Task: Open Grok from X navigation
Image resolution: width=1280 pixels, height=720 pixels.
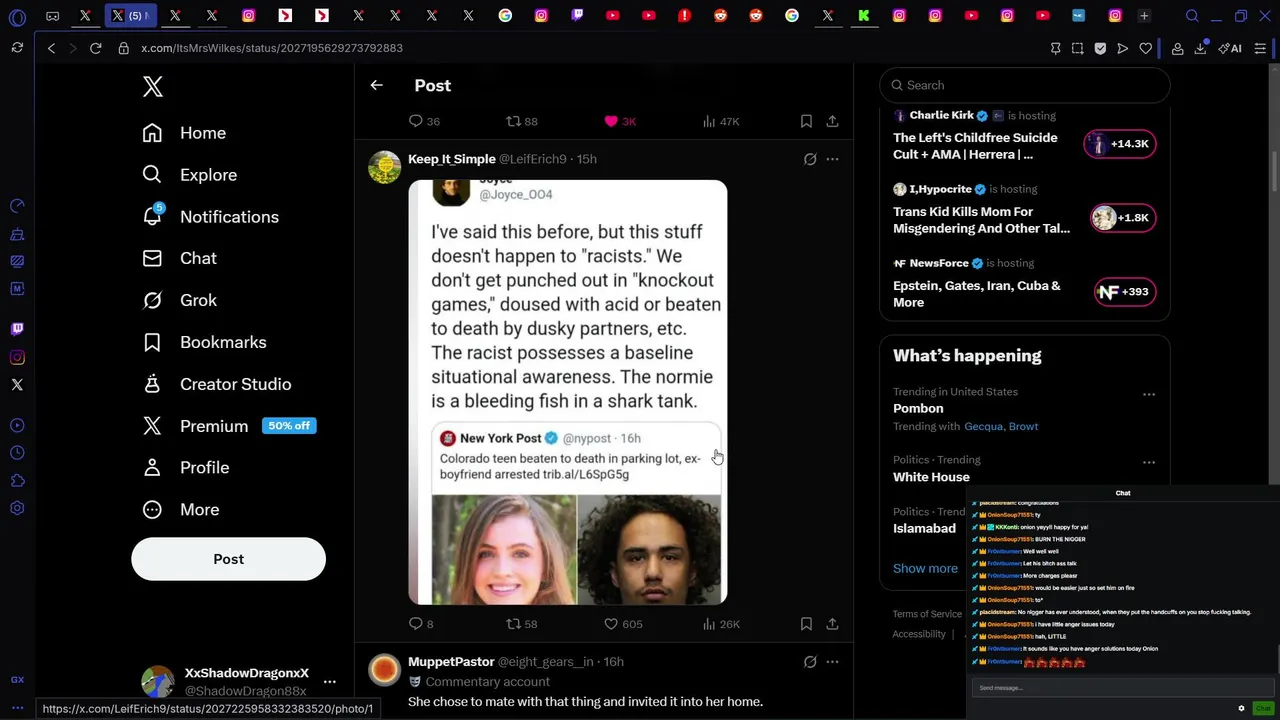Action: 180,300
